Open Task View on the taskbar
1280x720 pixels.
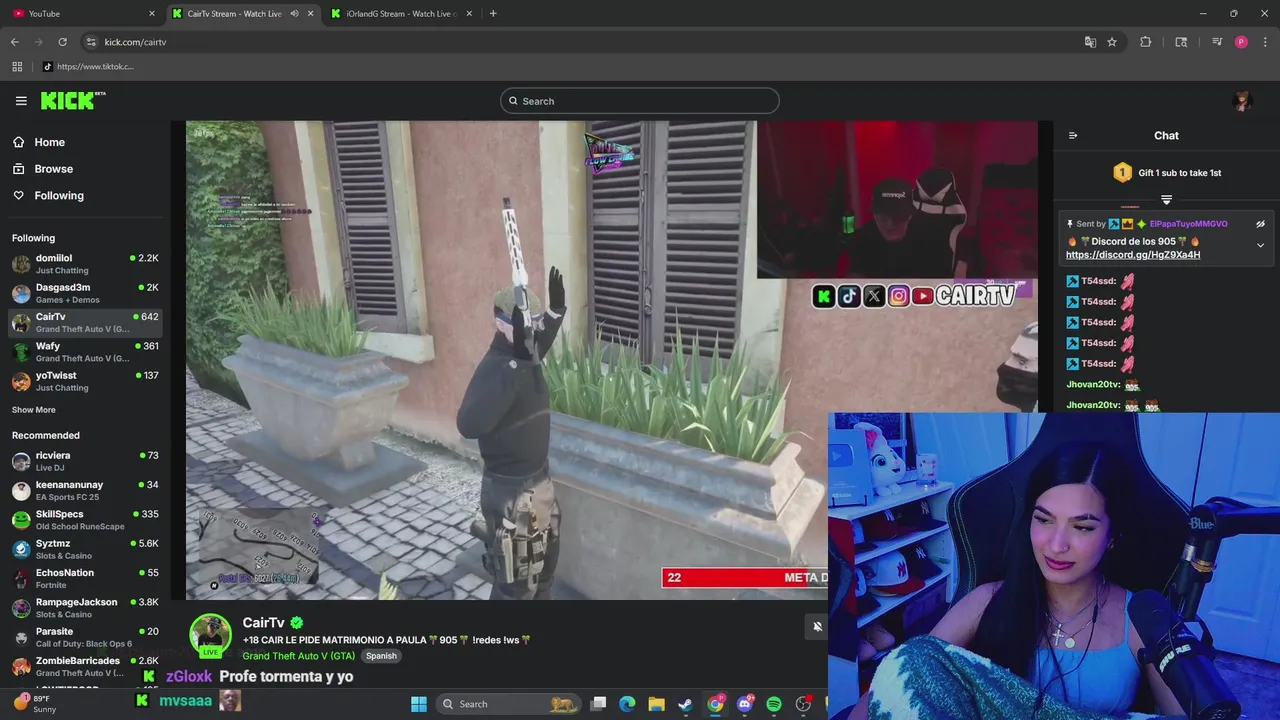[x=598, y=704]
